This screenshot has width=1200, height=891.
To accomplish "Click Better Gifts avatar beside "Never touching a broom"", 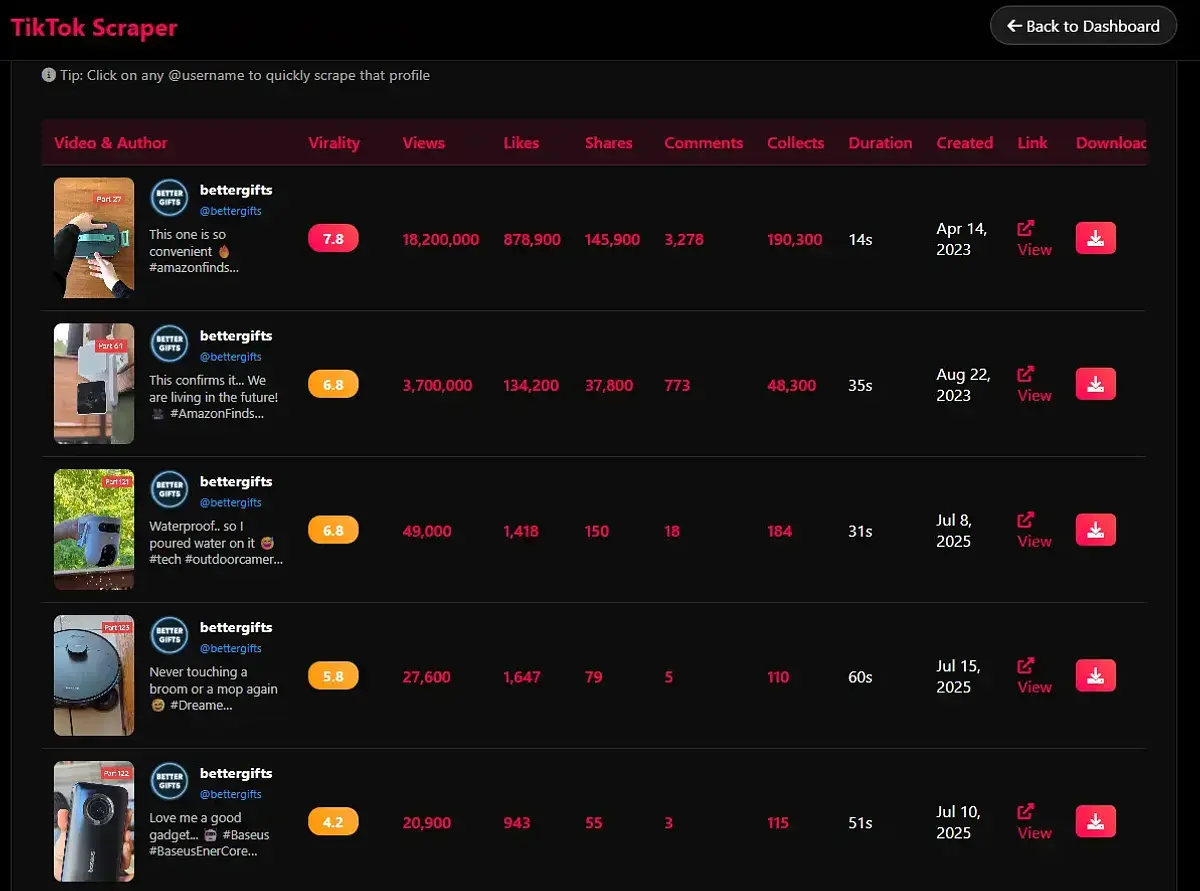I will point(169,636).
